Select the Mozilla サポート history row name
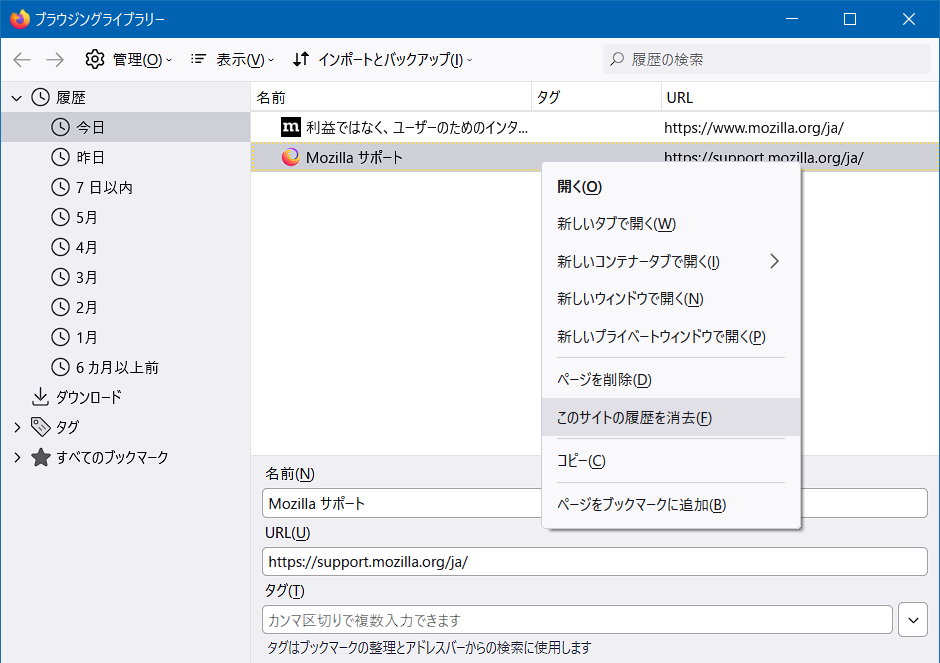Viewport: 940px width, 663px height. tap(354, 158)
